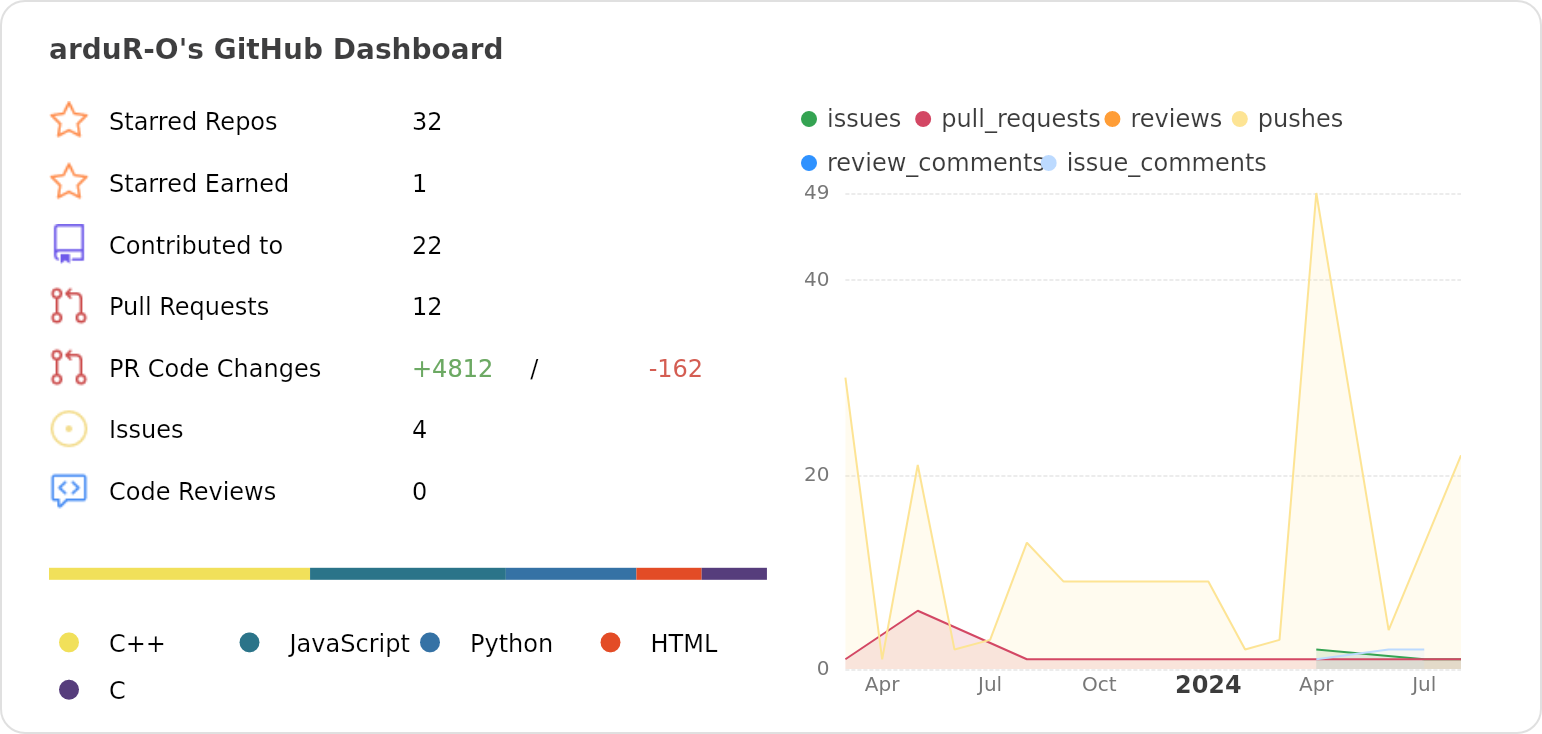This screenshot has height=734, width=1542.
Task: Click the Code Reviews value 0
Action: coord(420,492)
